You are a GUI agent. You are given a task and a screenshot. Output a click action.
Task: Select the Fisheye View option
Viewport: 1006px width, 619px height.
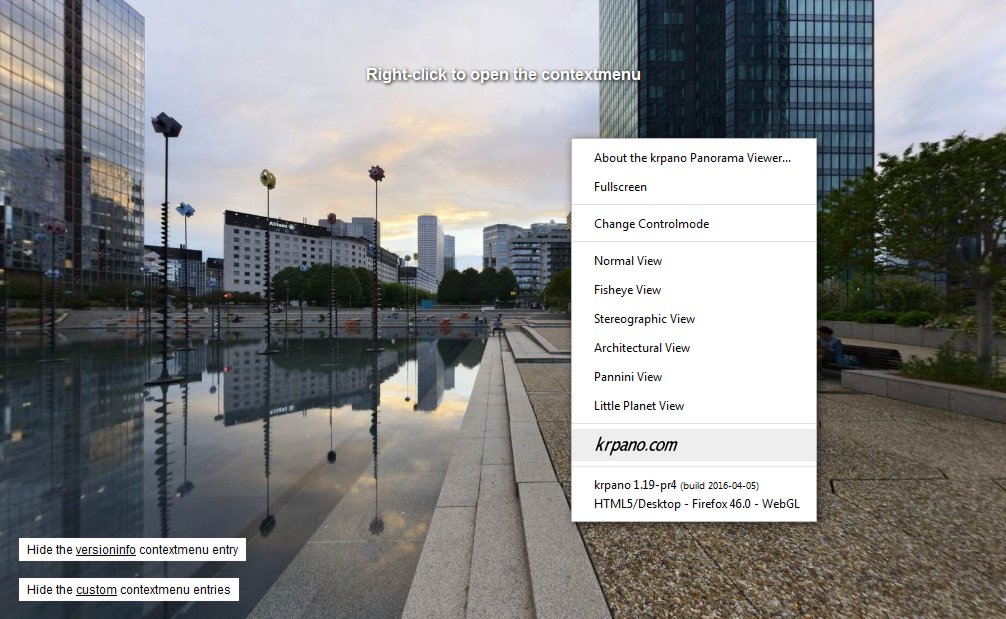coord(627,290)
